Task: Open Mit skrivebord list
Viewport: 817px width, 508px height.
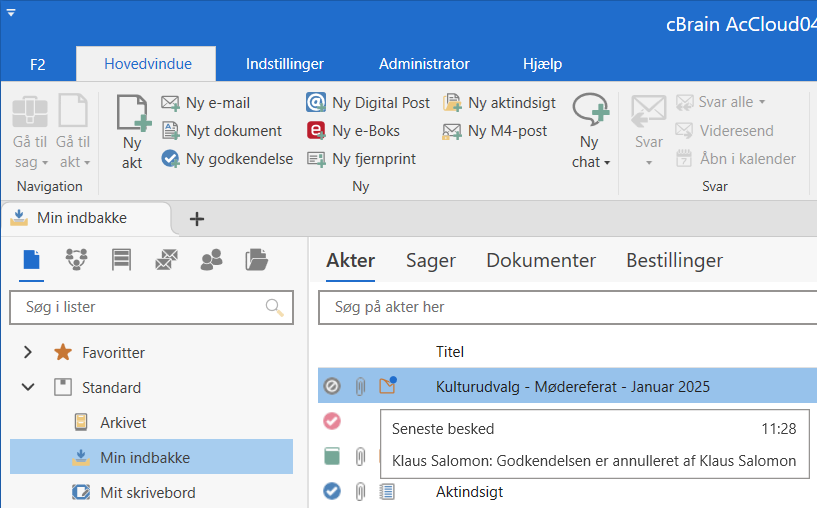Action: [x=147, y=492]
